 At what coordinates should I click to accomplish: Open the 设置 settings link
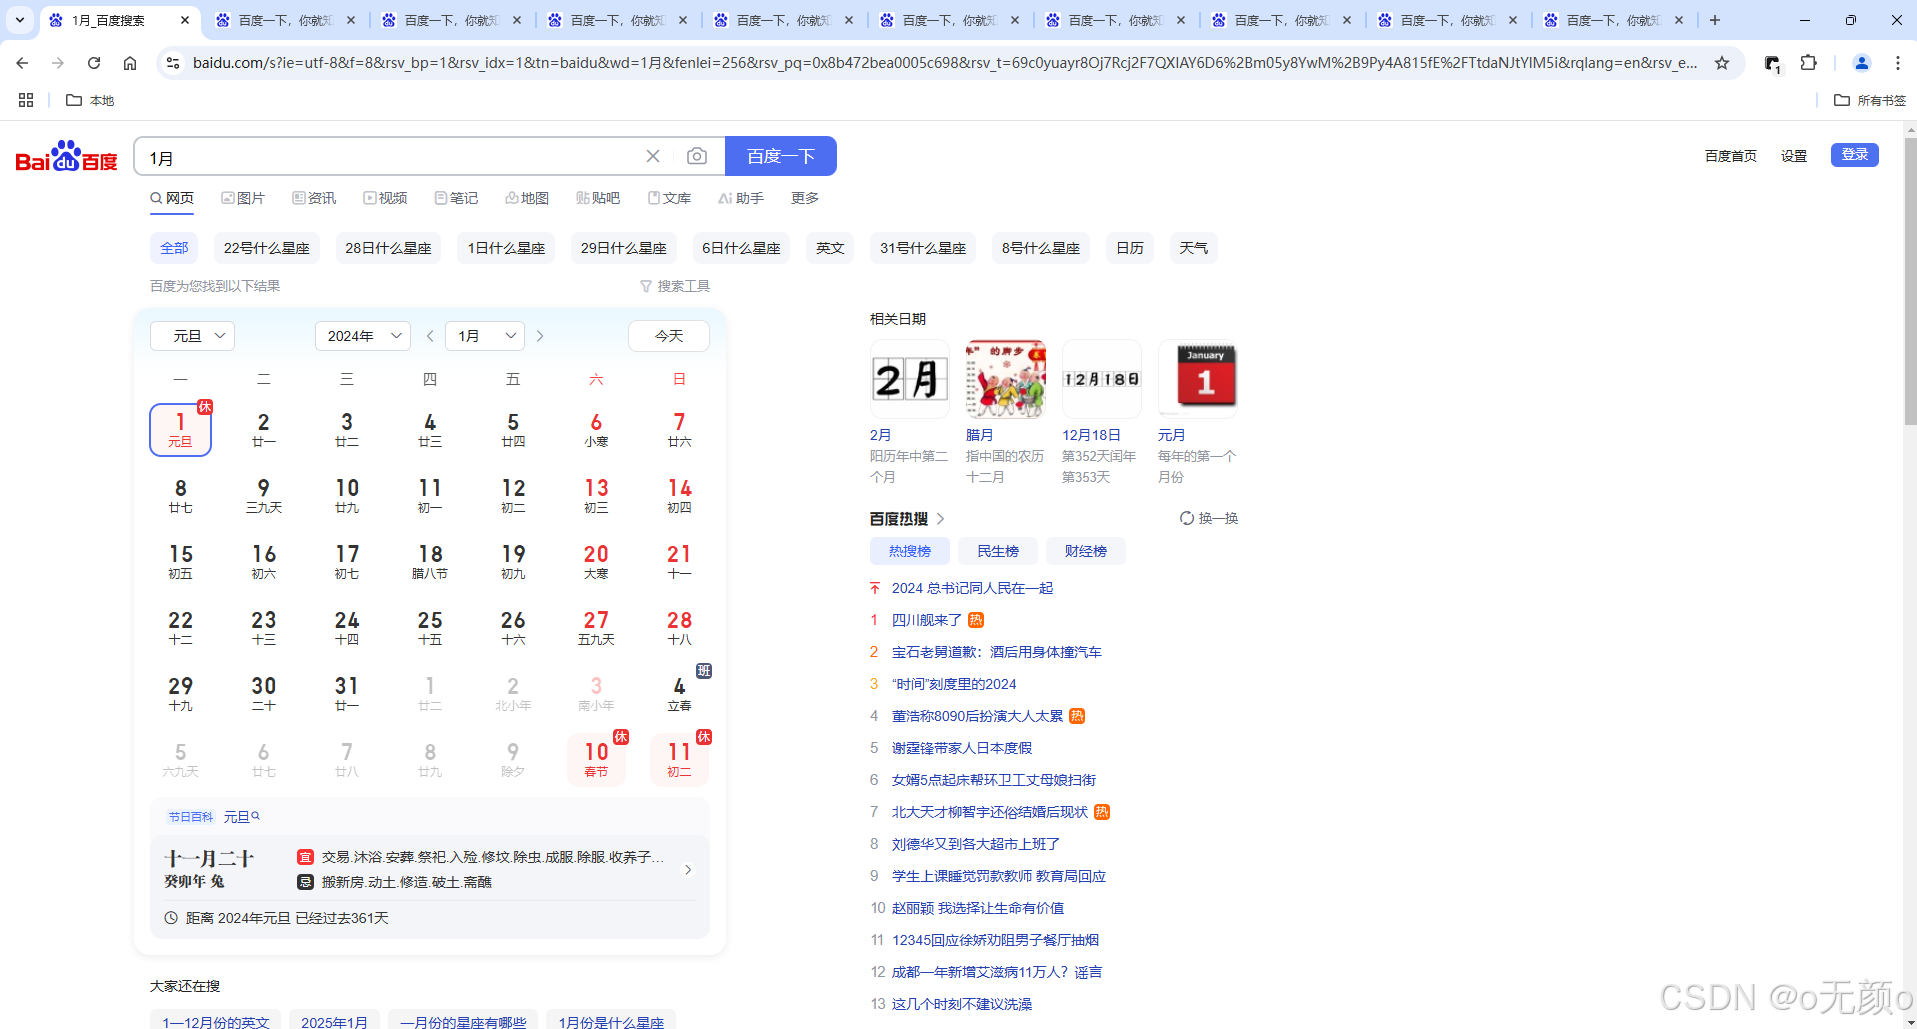[1794, 155]
